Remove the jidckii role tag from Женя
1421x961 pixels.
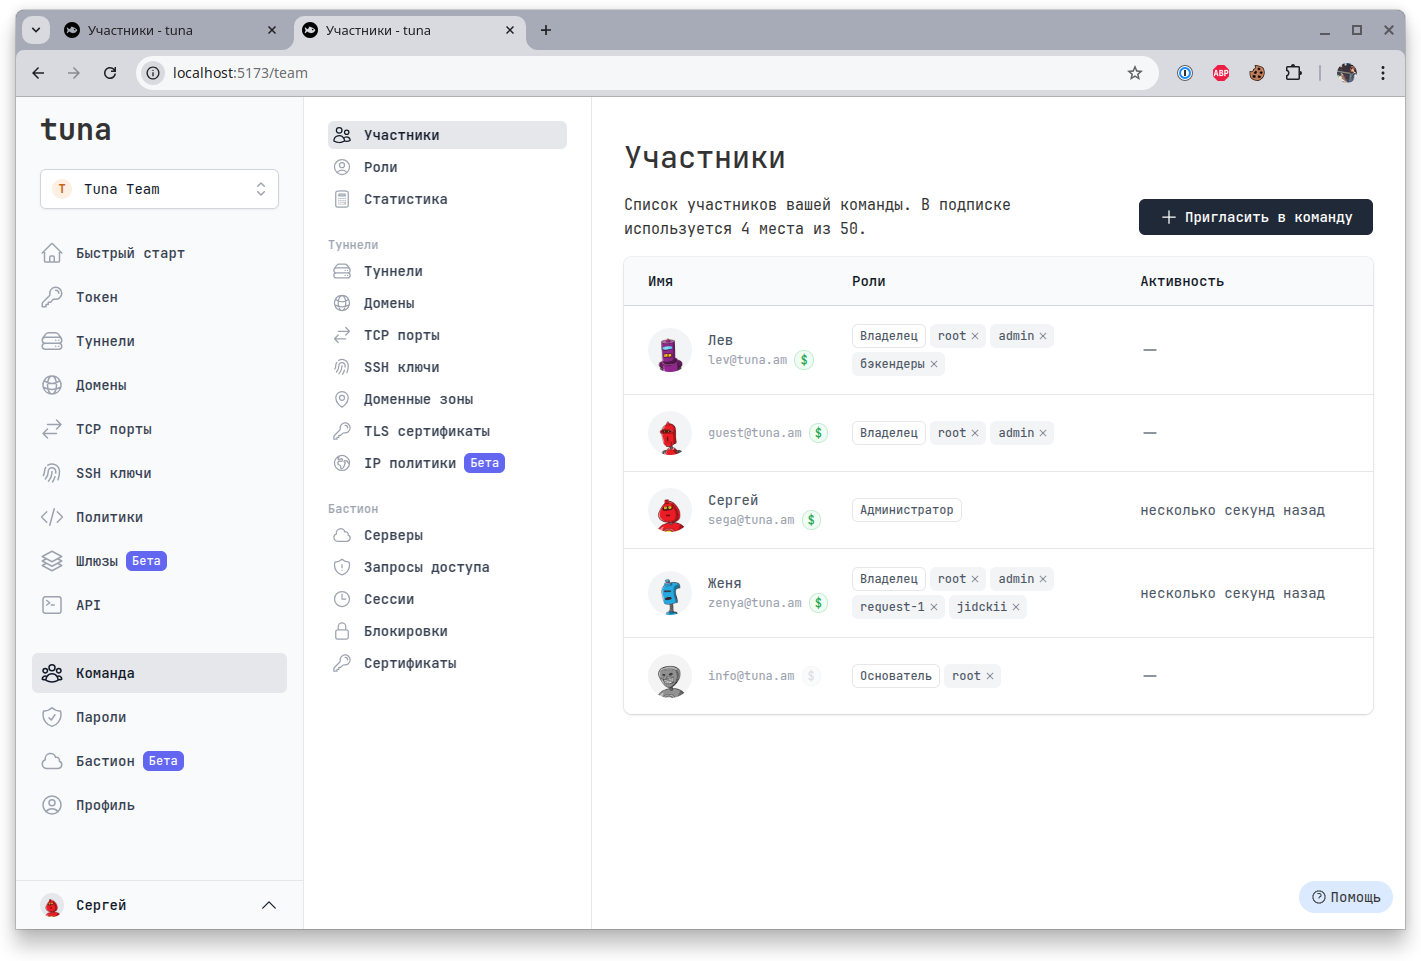click(1016, 607)
